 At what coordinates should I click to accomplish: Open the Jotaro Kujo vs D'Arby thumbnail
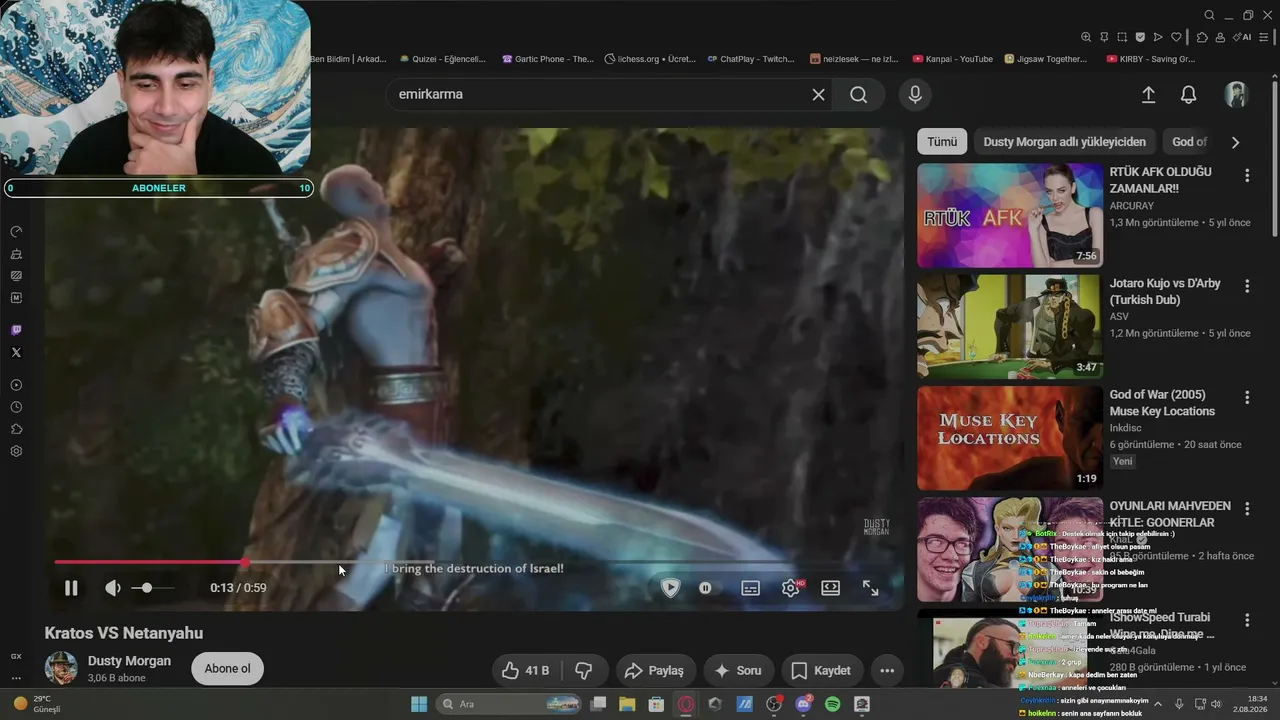click(x=1010, y=327)
